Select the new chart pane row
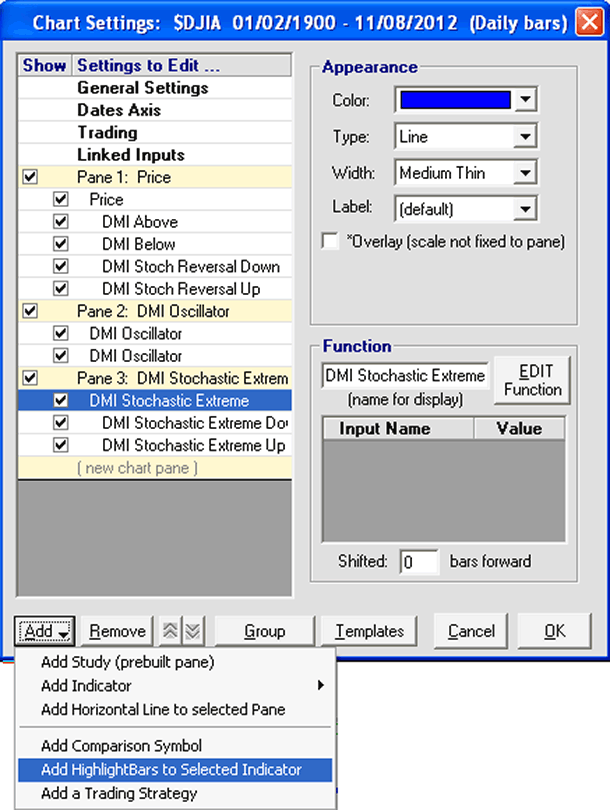The width and height of the screenshot is (610, 810). (140, 468)
